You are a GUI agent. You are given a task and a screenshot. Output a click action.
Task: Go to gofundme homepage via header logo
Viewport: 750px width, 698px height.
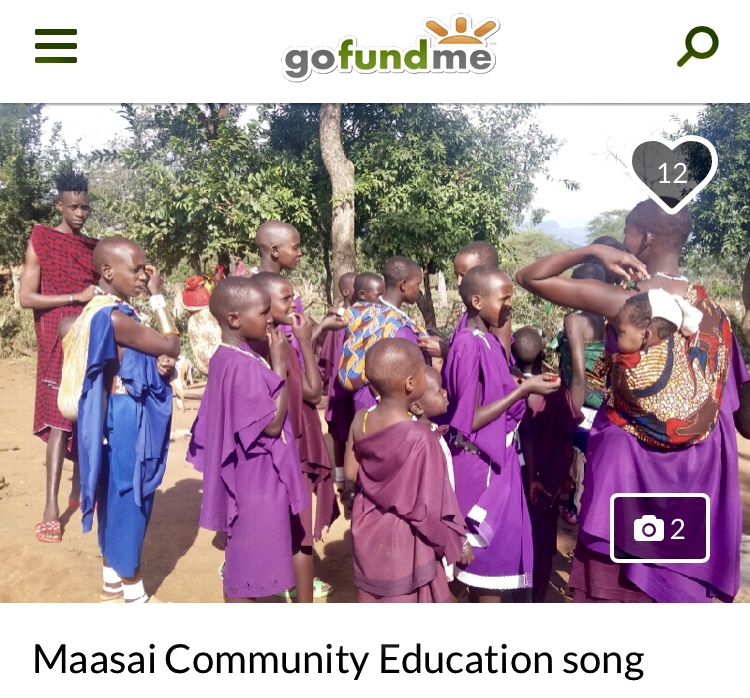tap(390, 47)
